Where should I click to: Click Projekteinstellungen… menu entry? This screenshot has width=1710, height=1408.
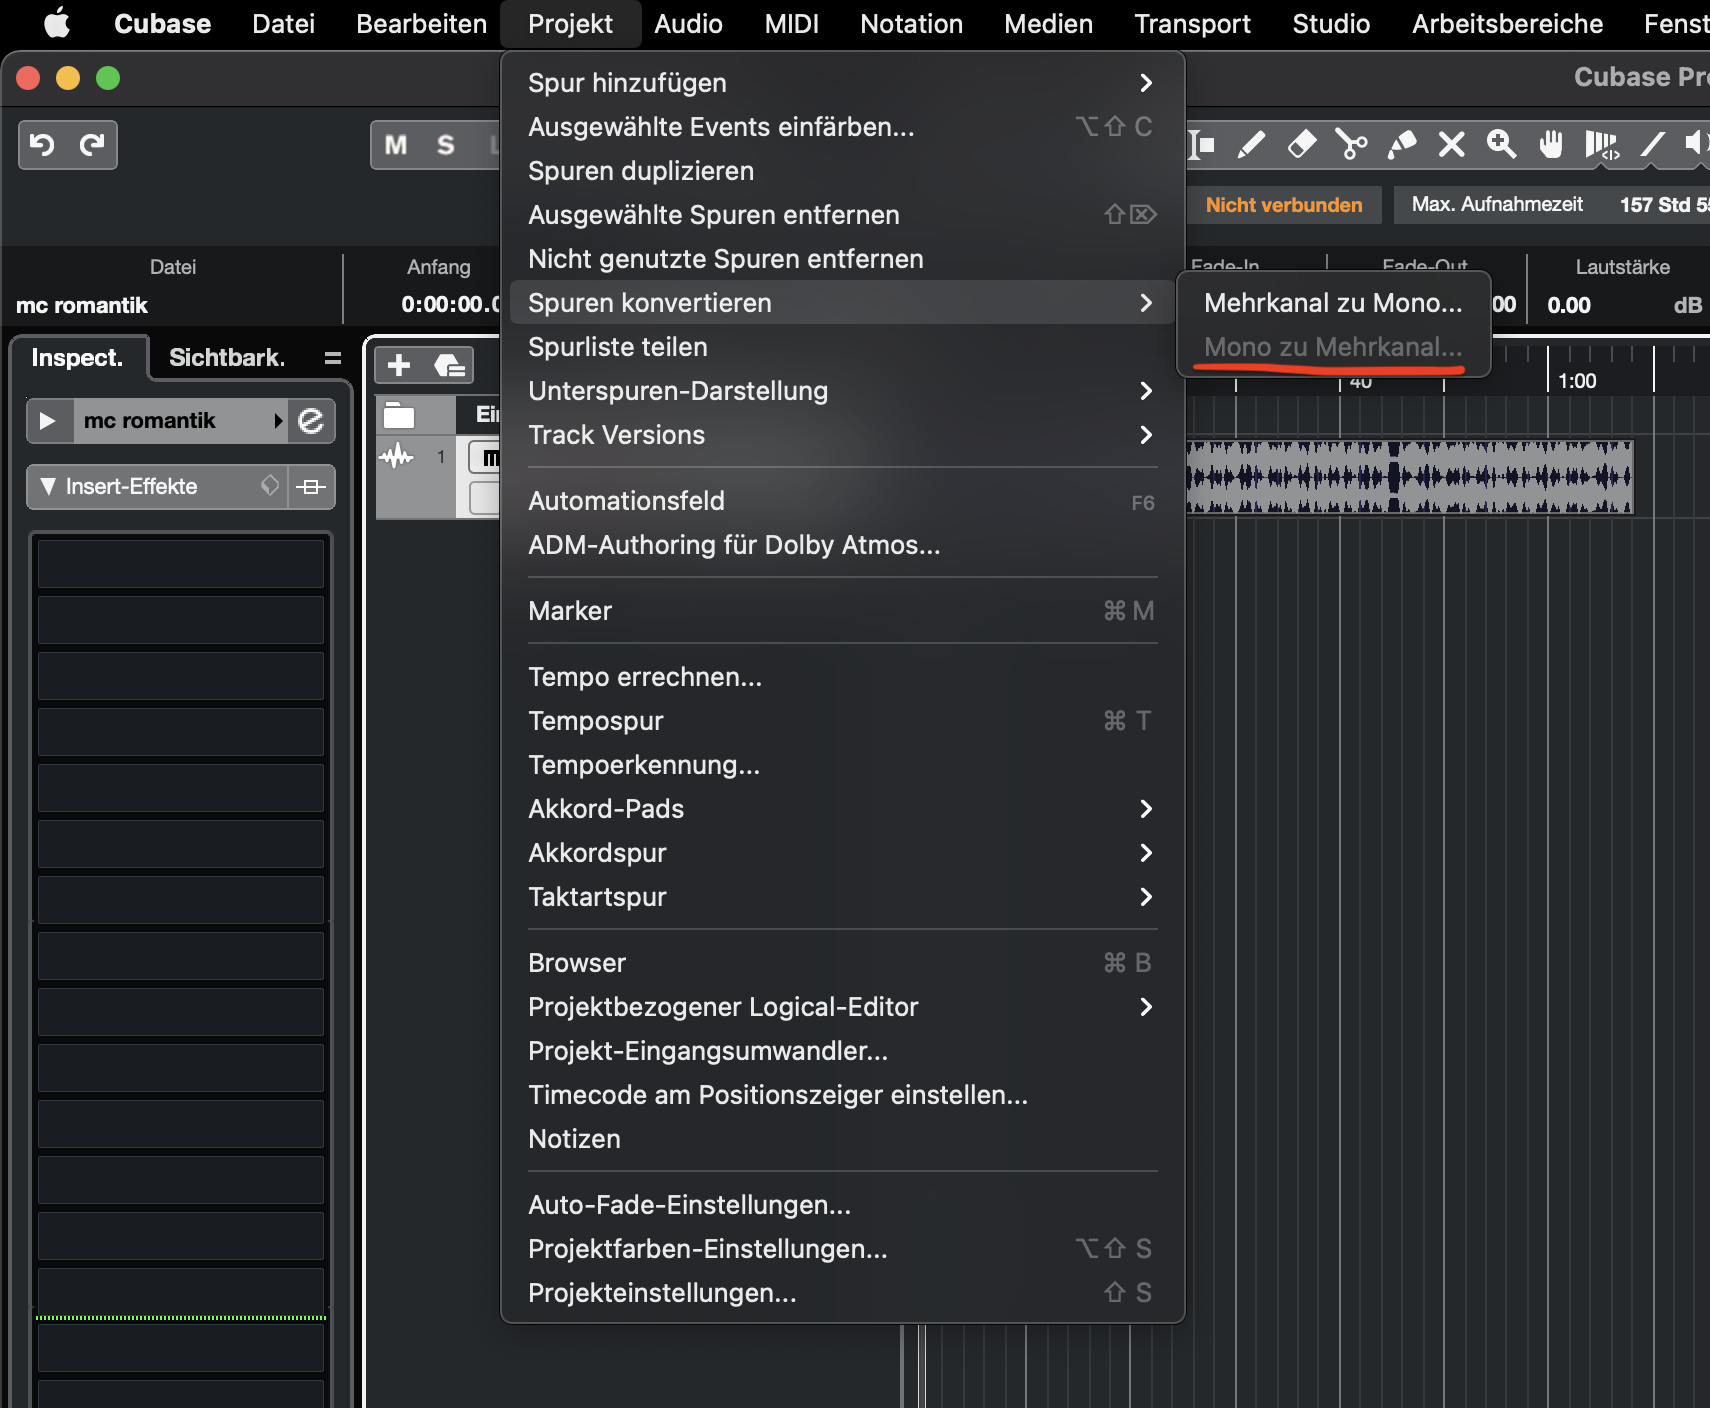click(x=662, y=1293)
